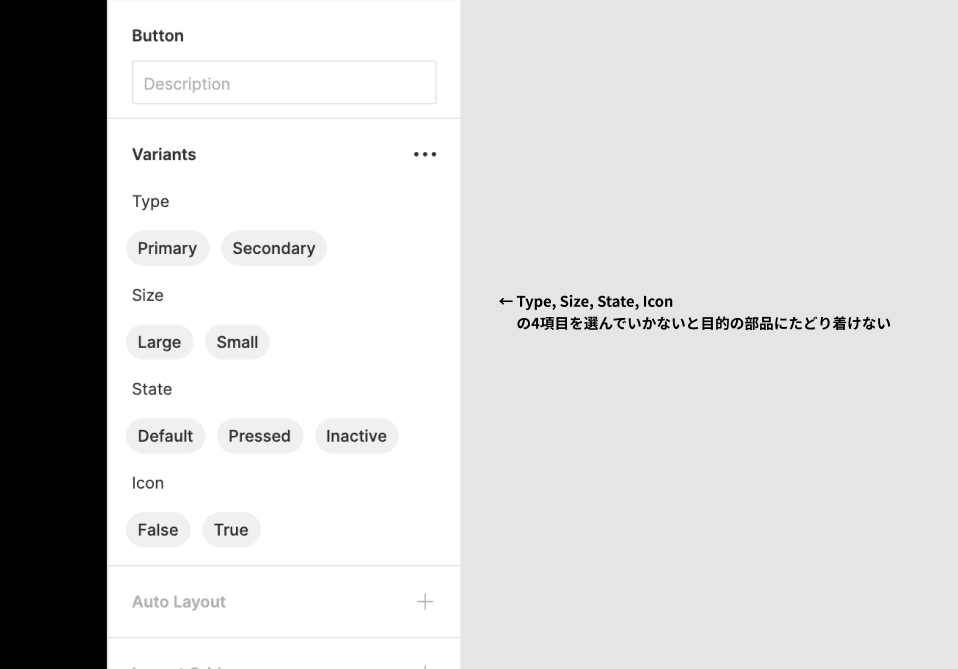Set Icon variant to True
This screenshot has width=958, height=669.
pyautogui.click(x=231, y=530)
